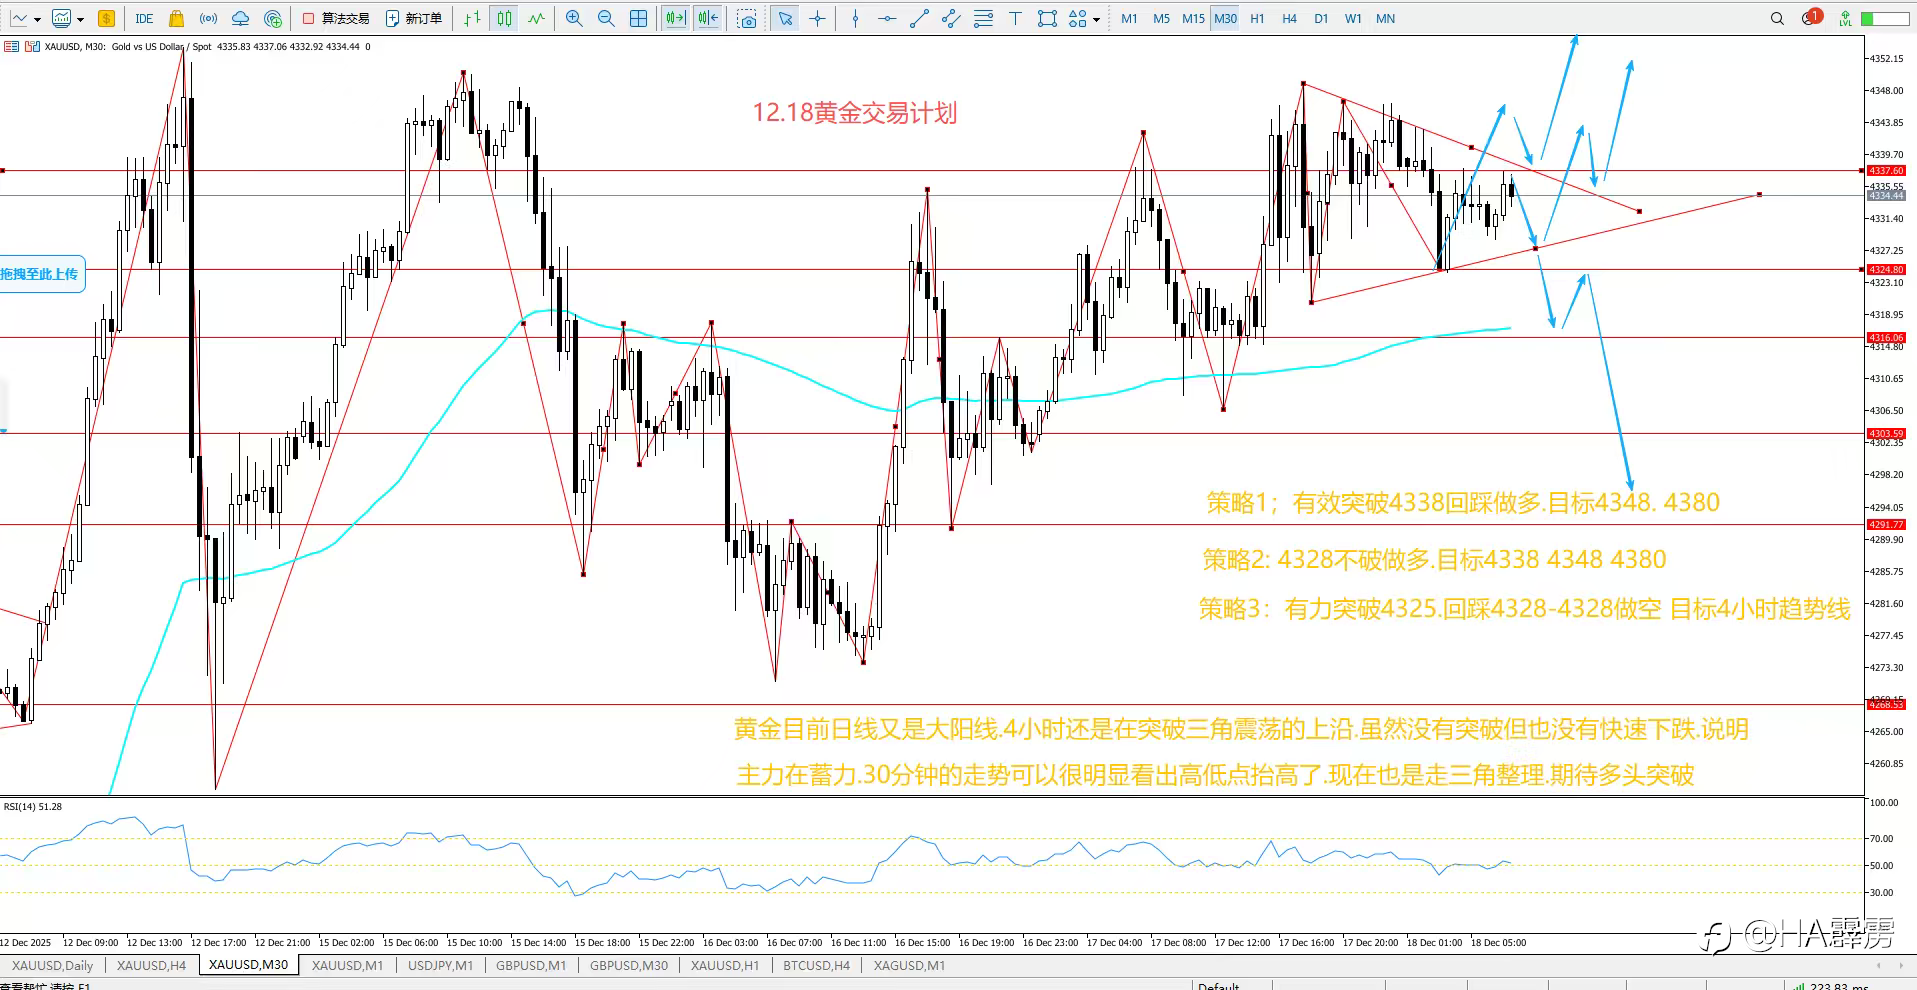
Task: Expand the objects dropdown arrow
Action: pos(1096,19)
